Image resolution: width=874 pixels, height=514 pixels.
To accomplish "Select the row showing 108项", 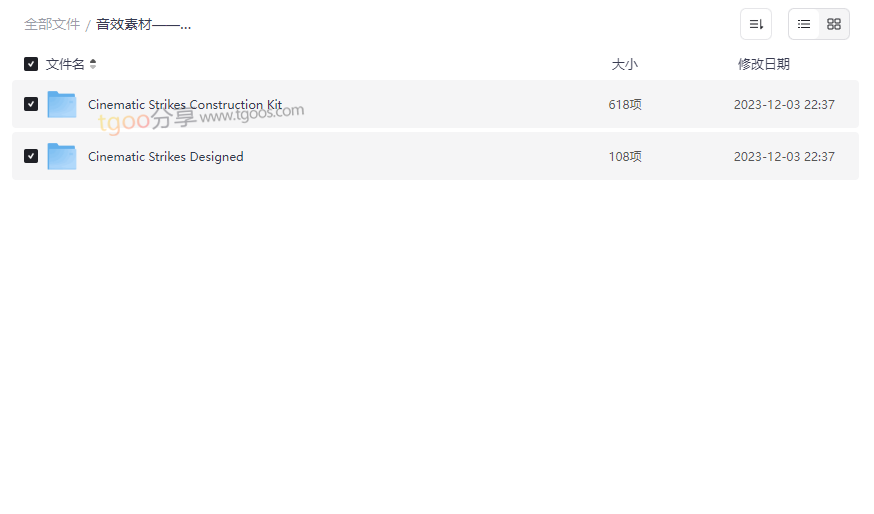I will point(435,156).
